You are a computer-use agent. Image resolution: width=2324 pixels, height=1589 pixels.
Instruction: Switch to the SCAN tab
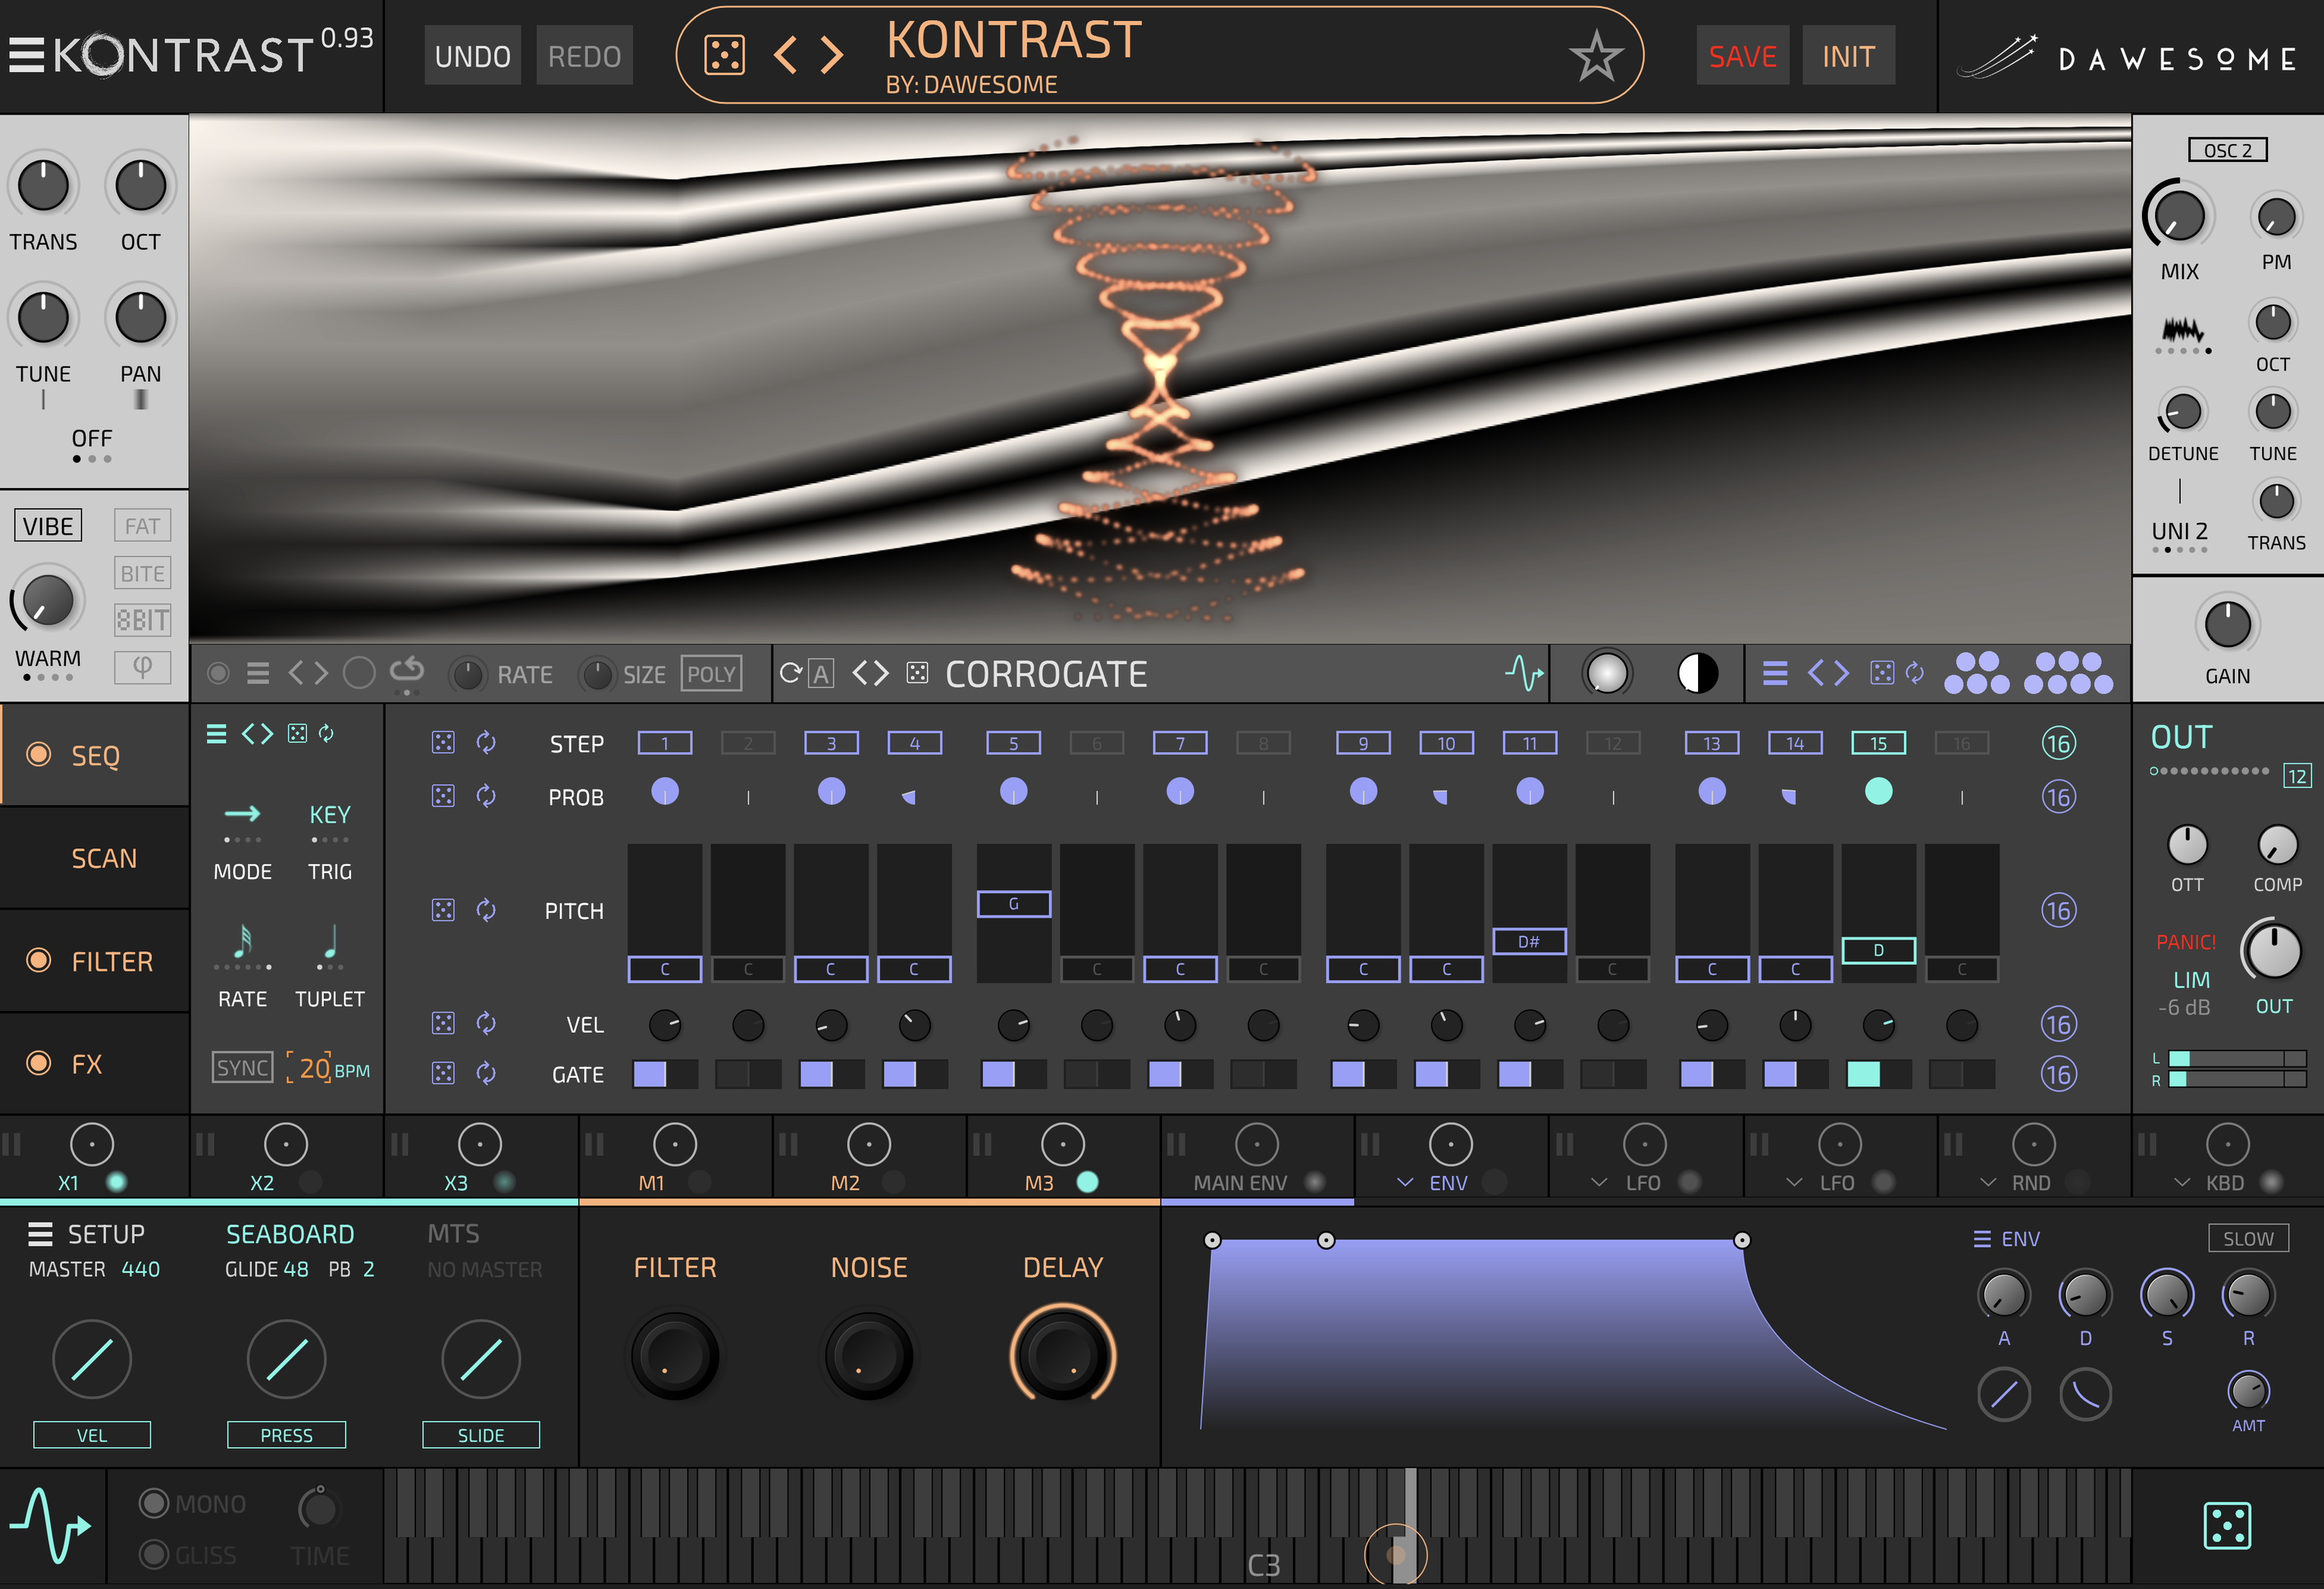104,857
